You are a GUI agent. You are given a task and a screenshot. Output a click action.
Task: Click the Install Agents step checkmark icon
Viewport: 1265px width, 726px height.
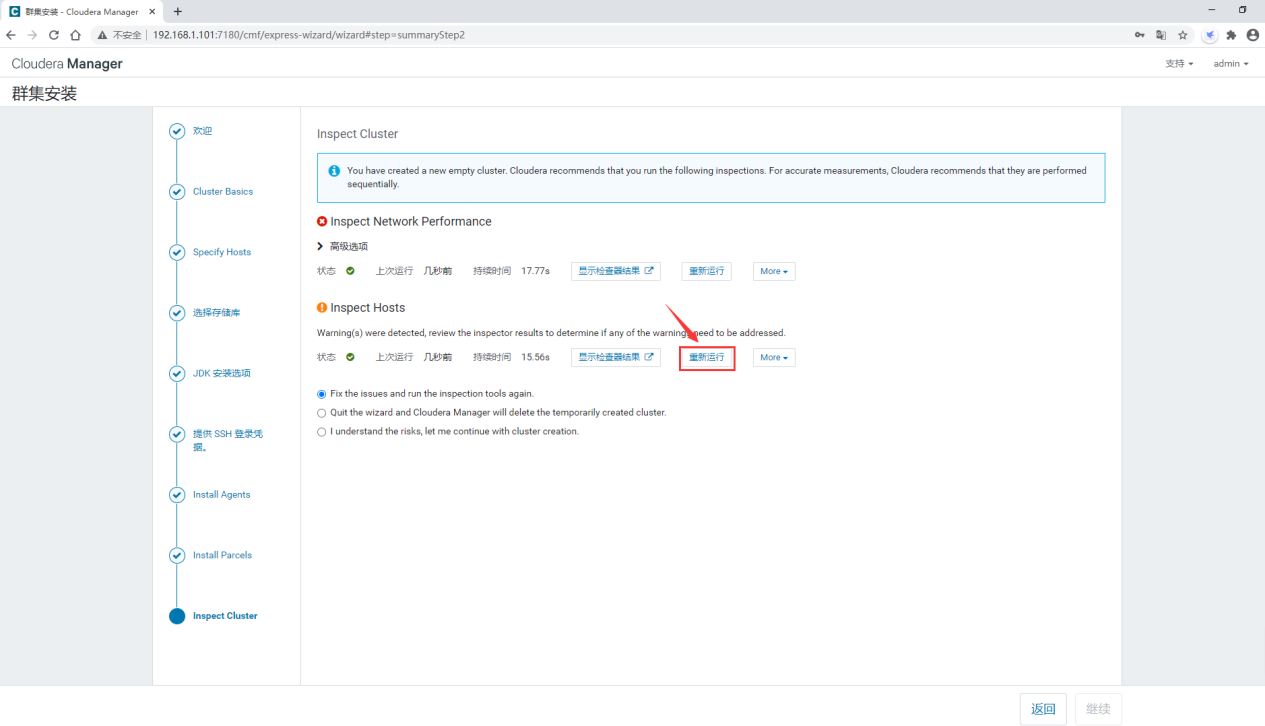point(177,494)
